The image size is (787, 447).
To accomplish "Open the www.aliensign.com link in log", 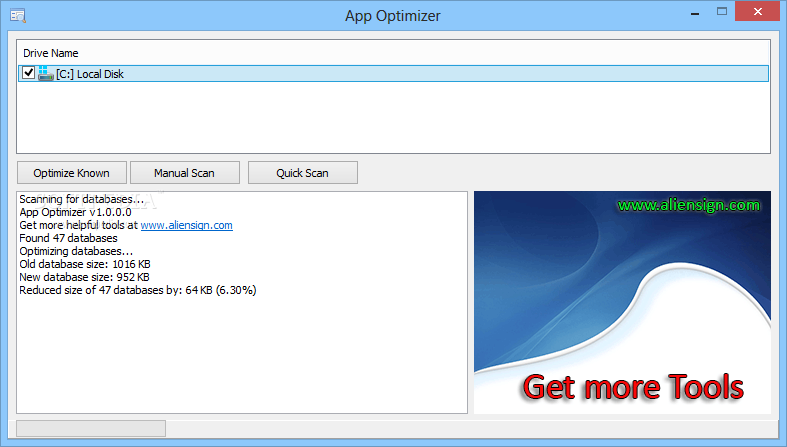I will pos(187,225).
